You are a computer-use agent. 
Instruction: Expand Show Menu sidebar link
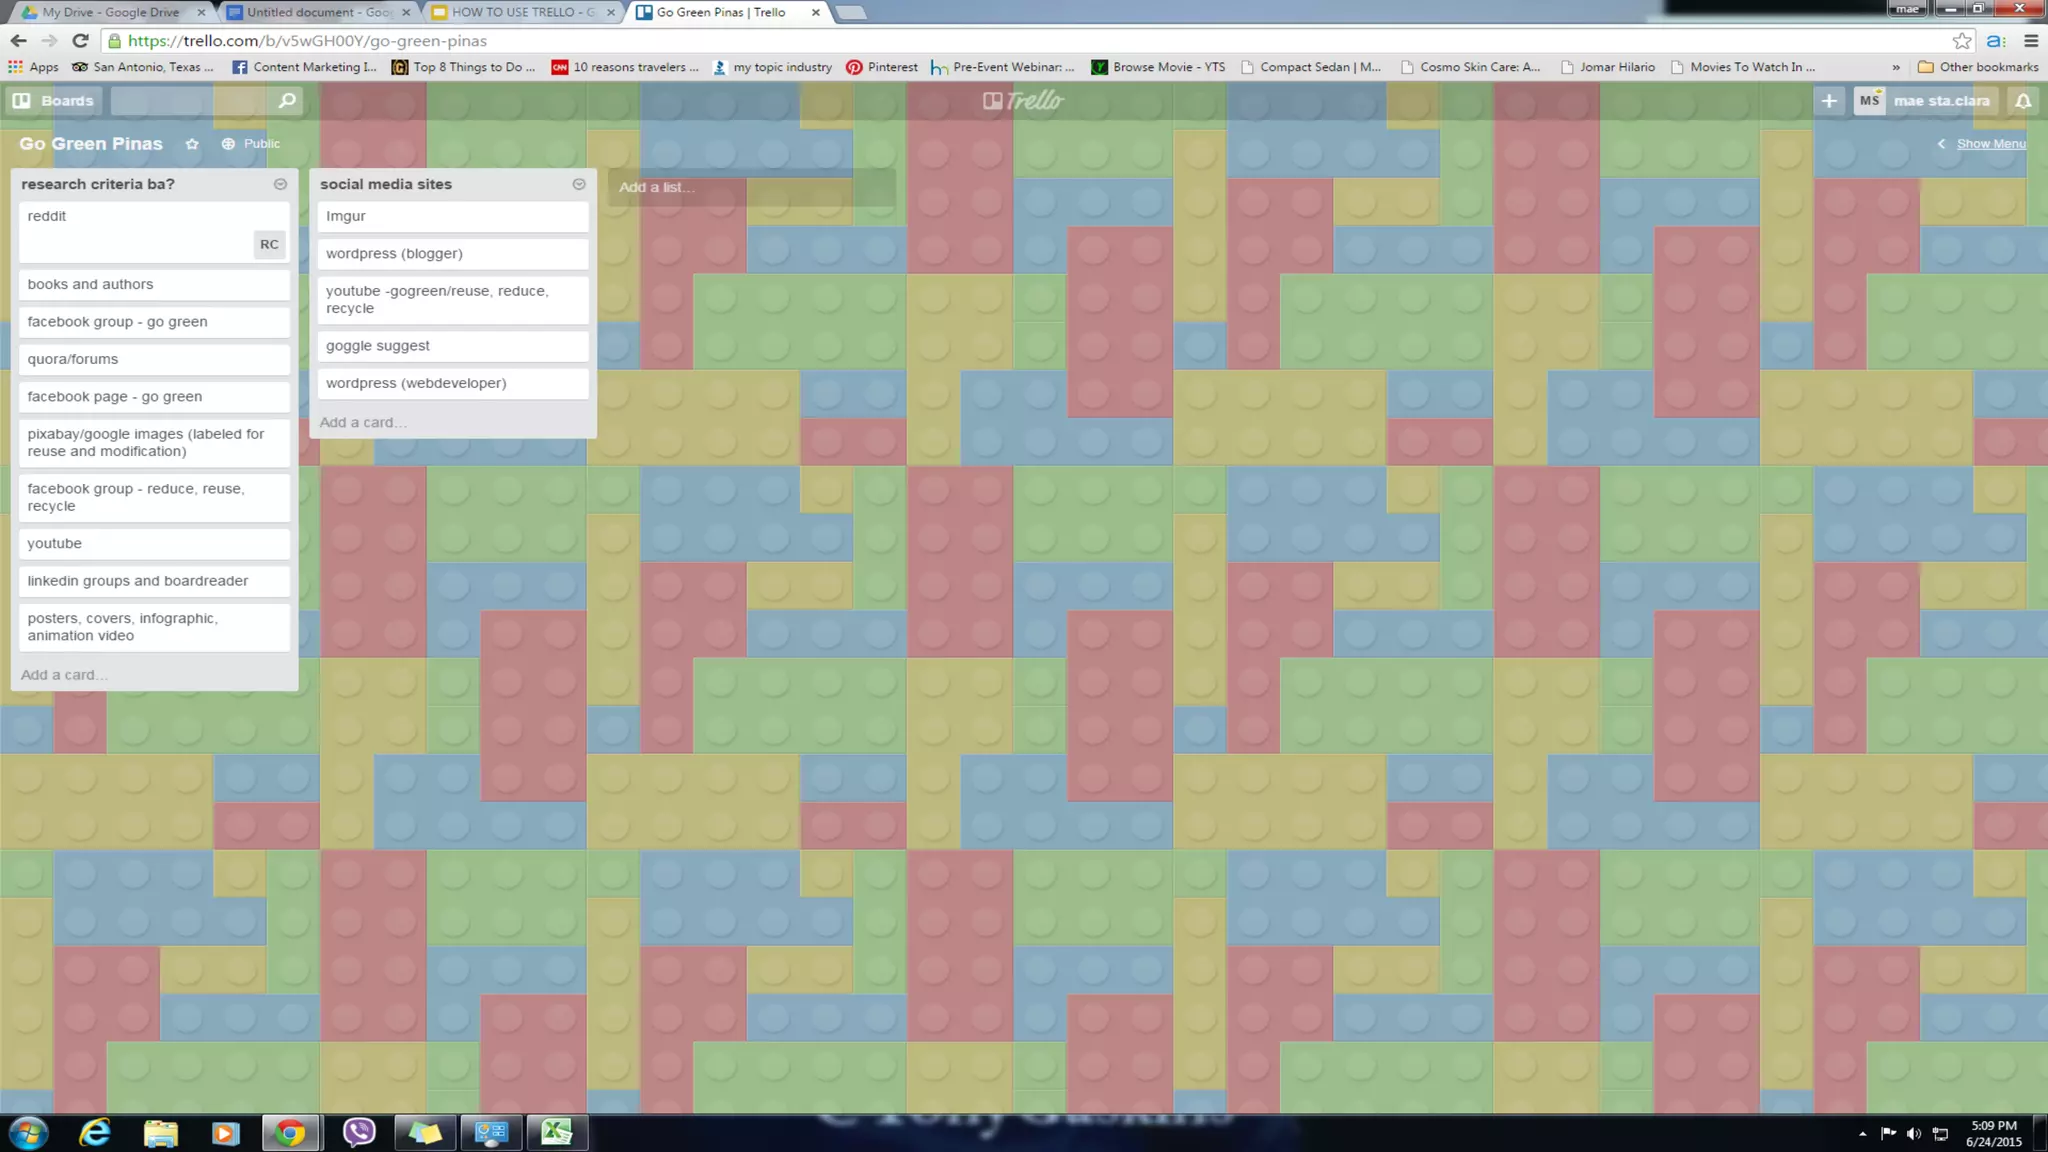[x=1990, y=144]
